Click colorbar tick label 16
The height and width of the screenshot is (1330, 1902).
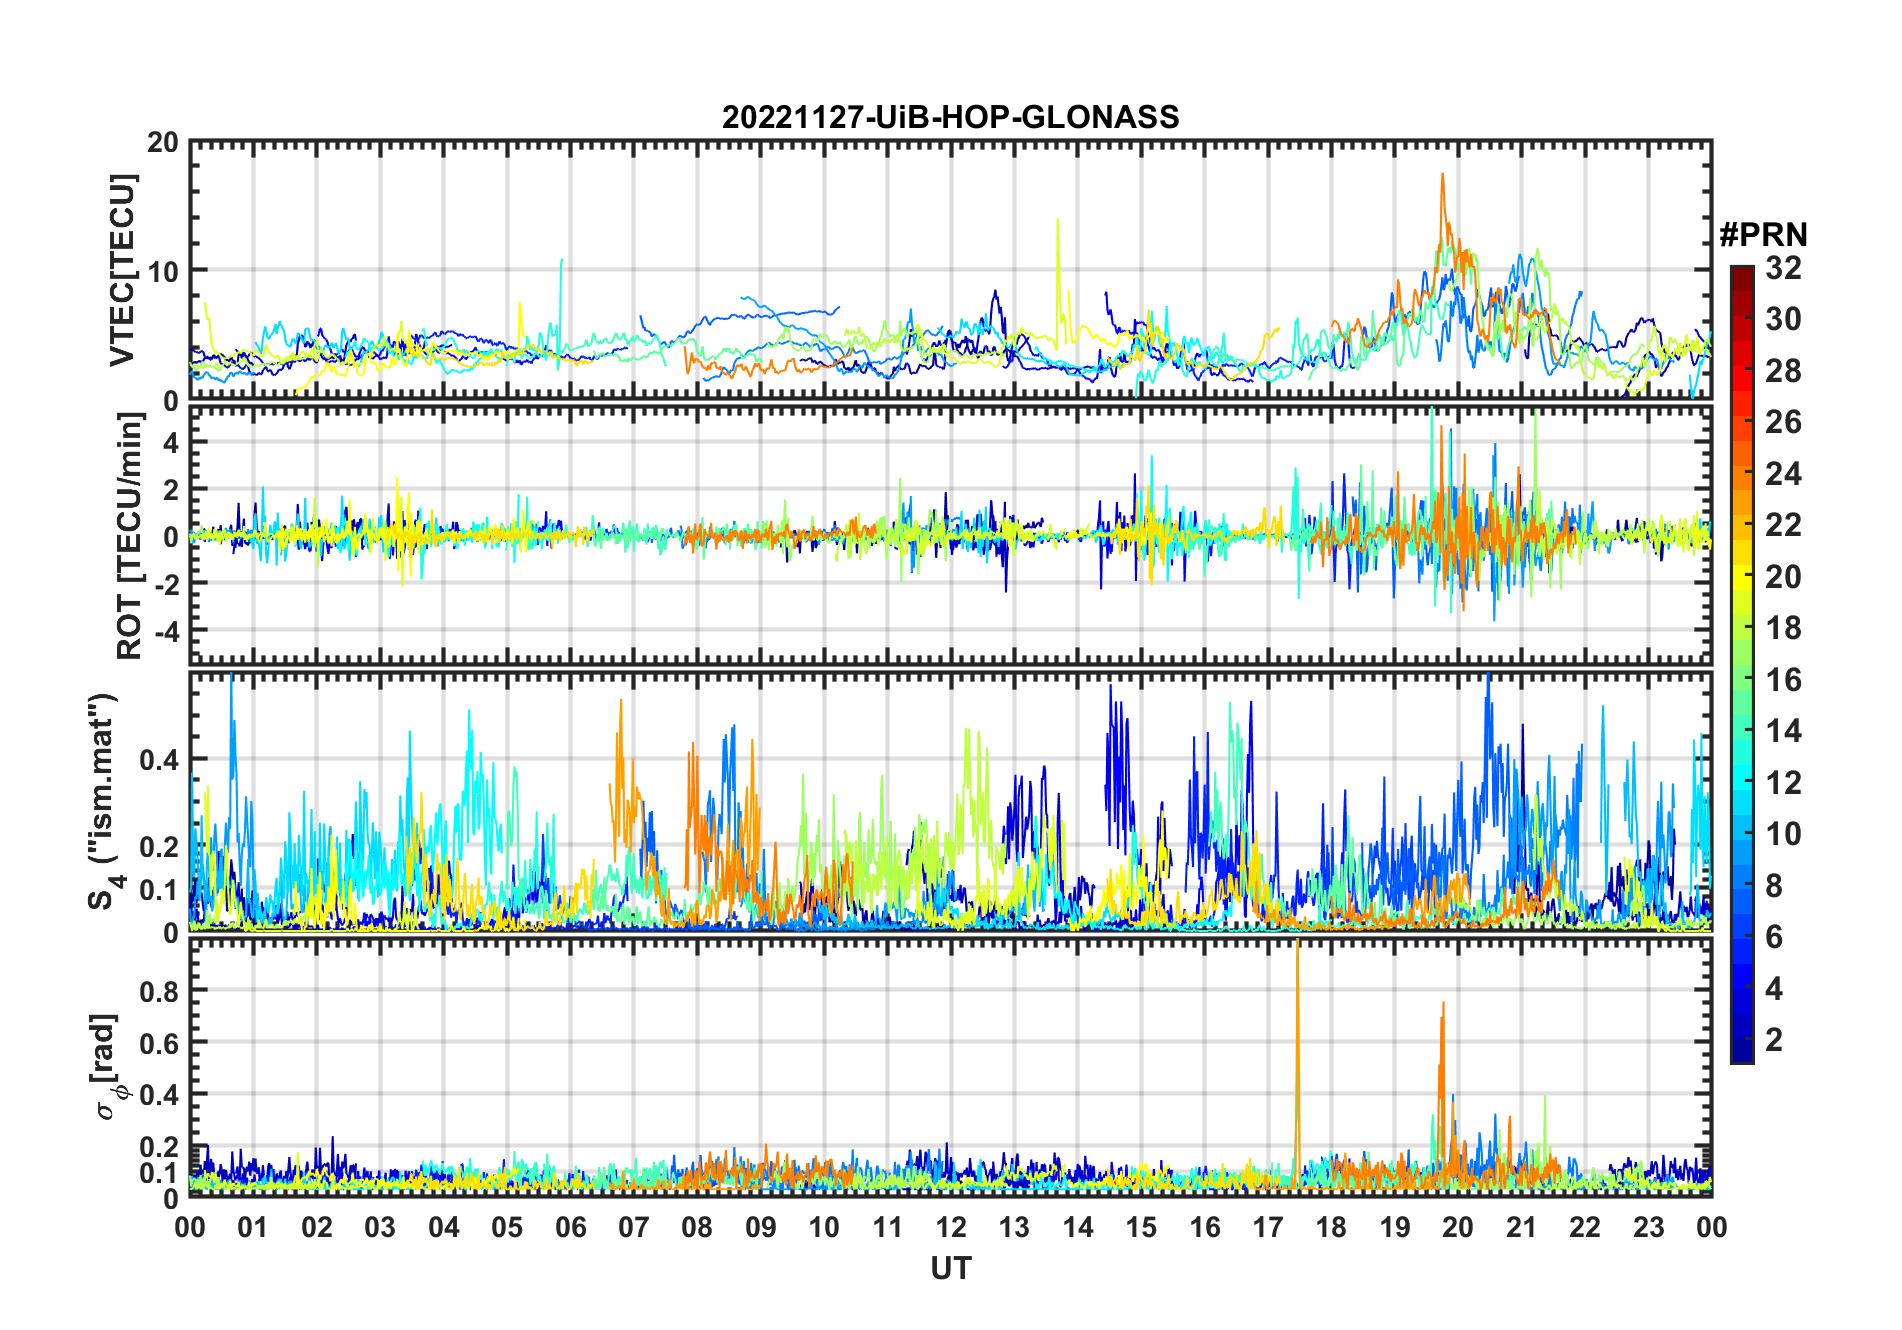click(x=1783, y=680)
